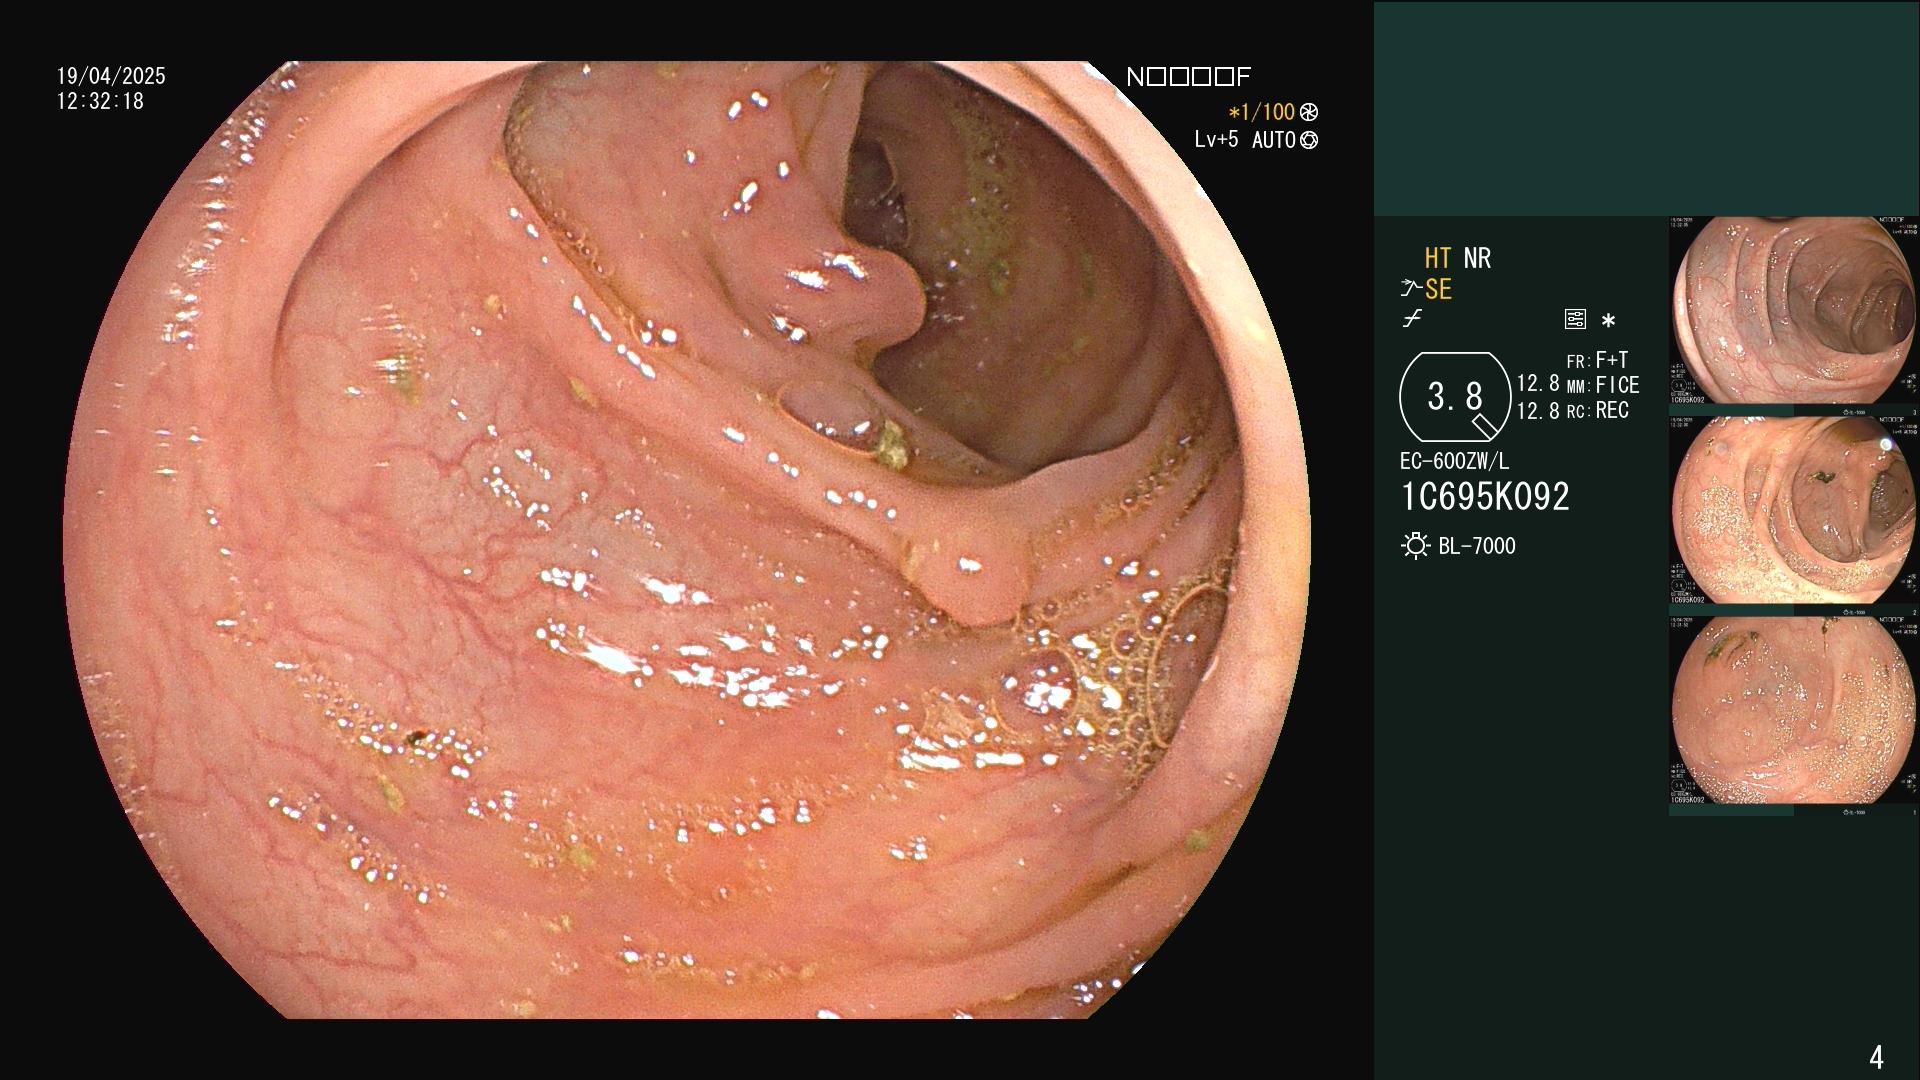The image size is (1920, 1080).
Task: Click the scope model EC-600ZW/L
Action: pyautogui.click(x=1454, y=462)
